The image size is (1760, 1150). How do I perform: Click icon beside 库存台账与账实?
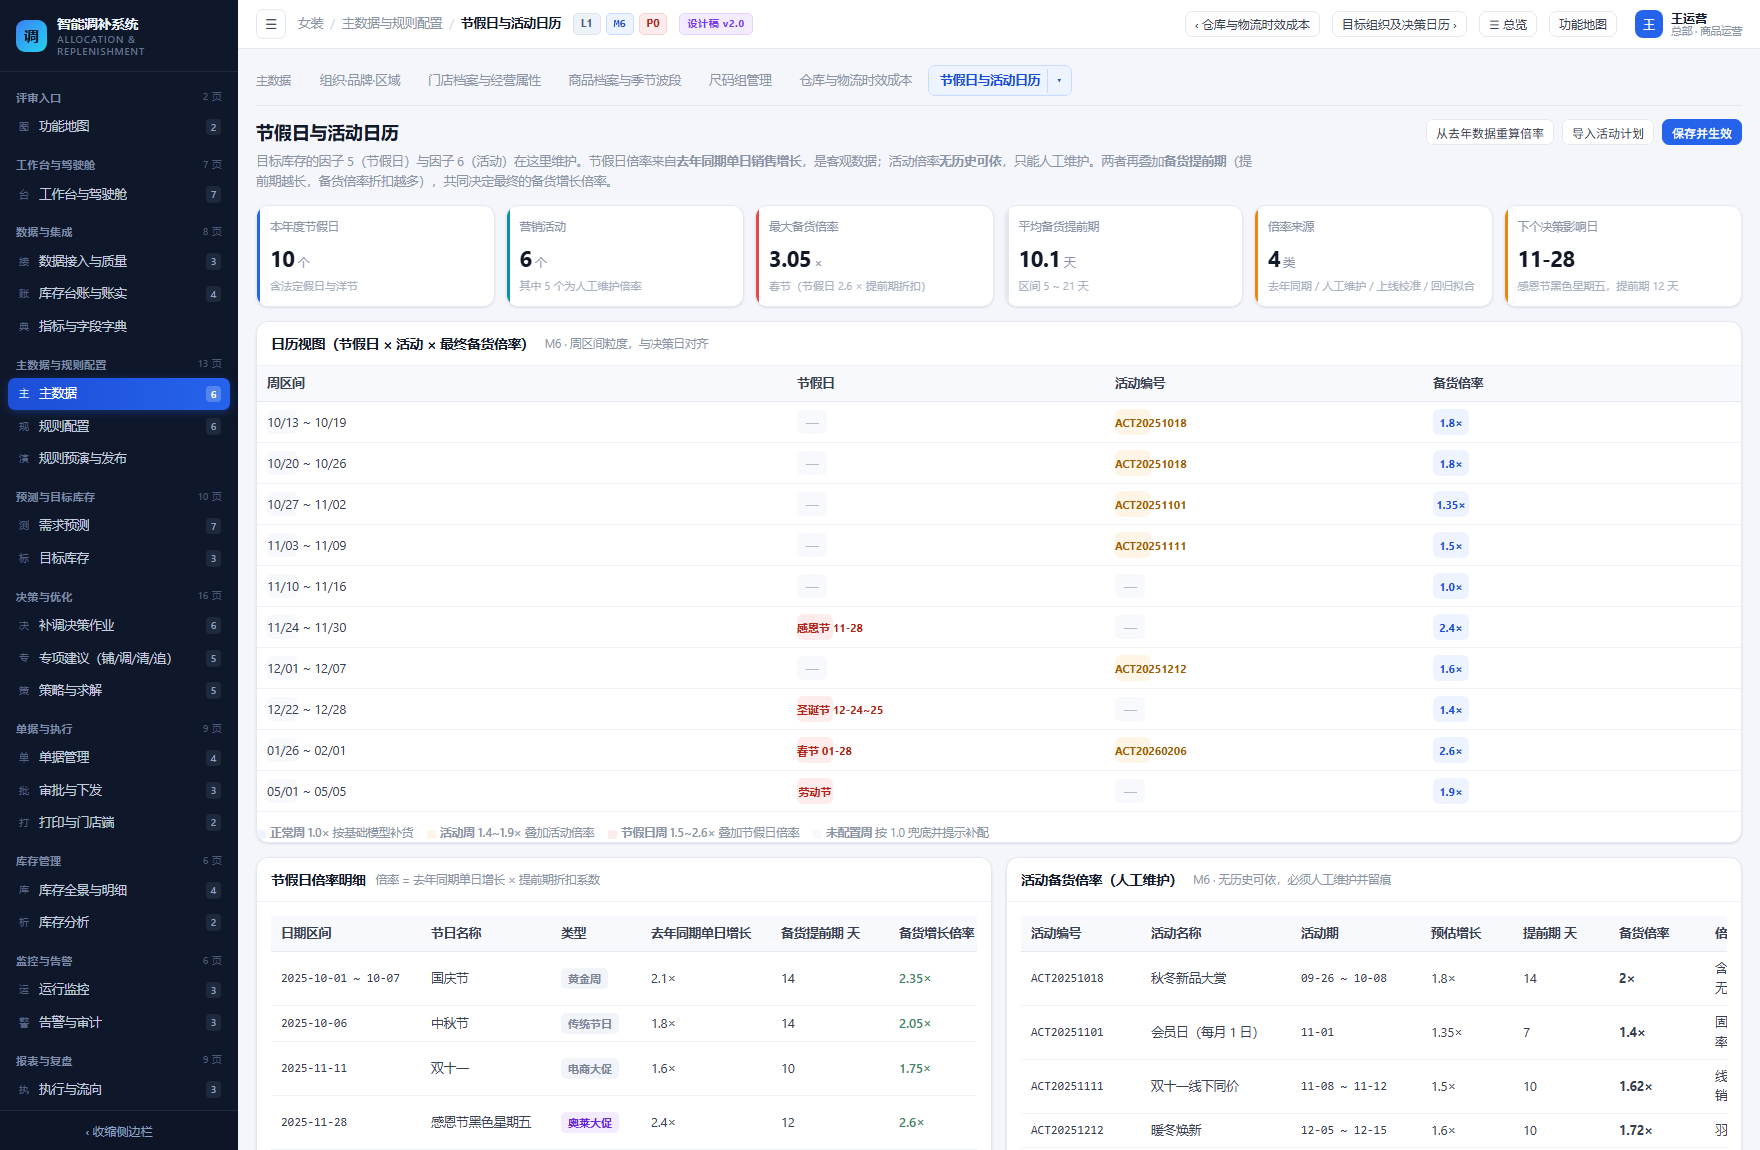pyautogui.click(x=24, y=294)
